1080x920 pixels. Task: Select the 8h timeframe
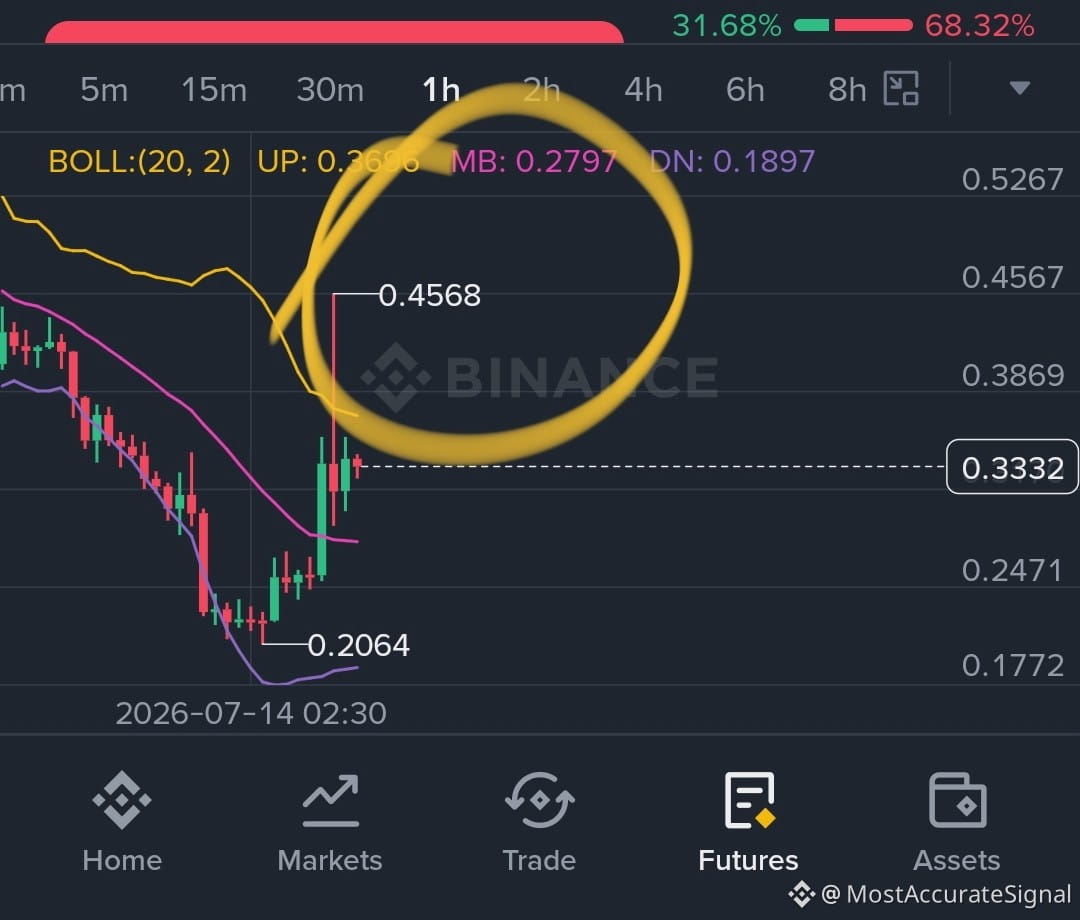point(847,90)
